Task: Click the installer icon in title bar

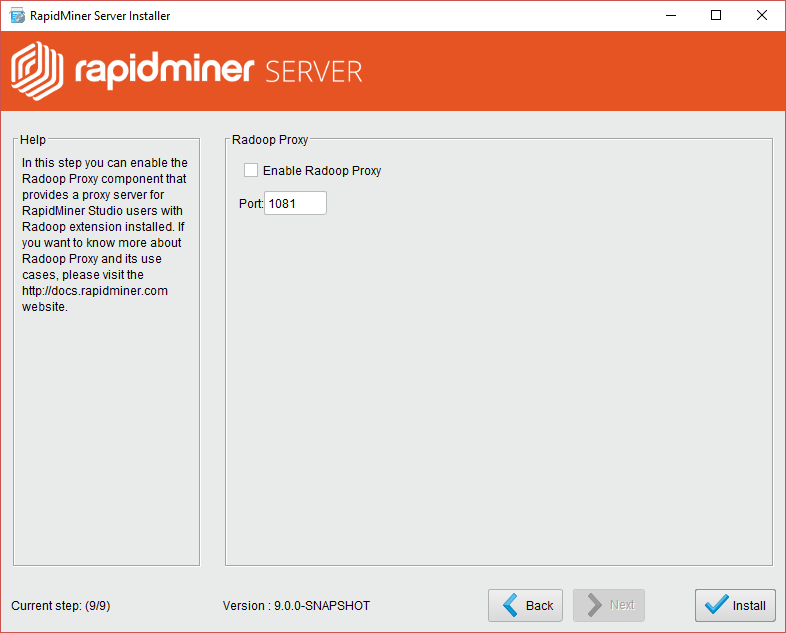Action: [17, 15]
